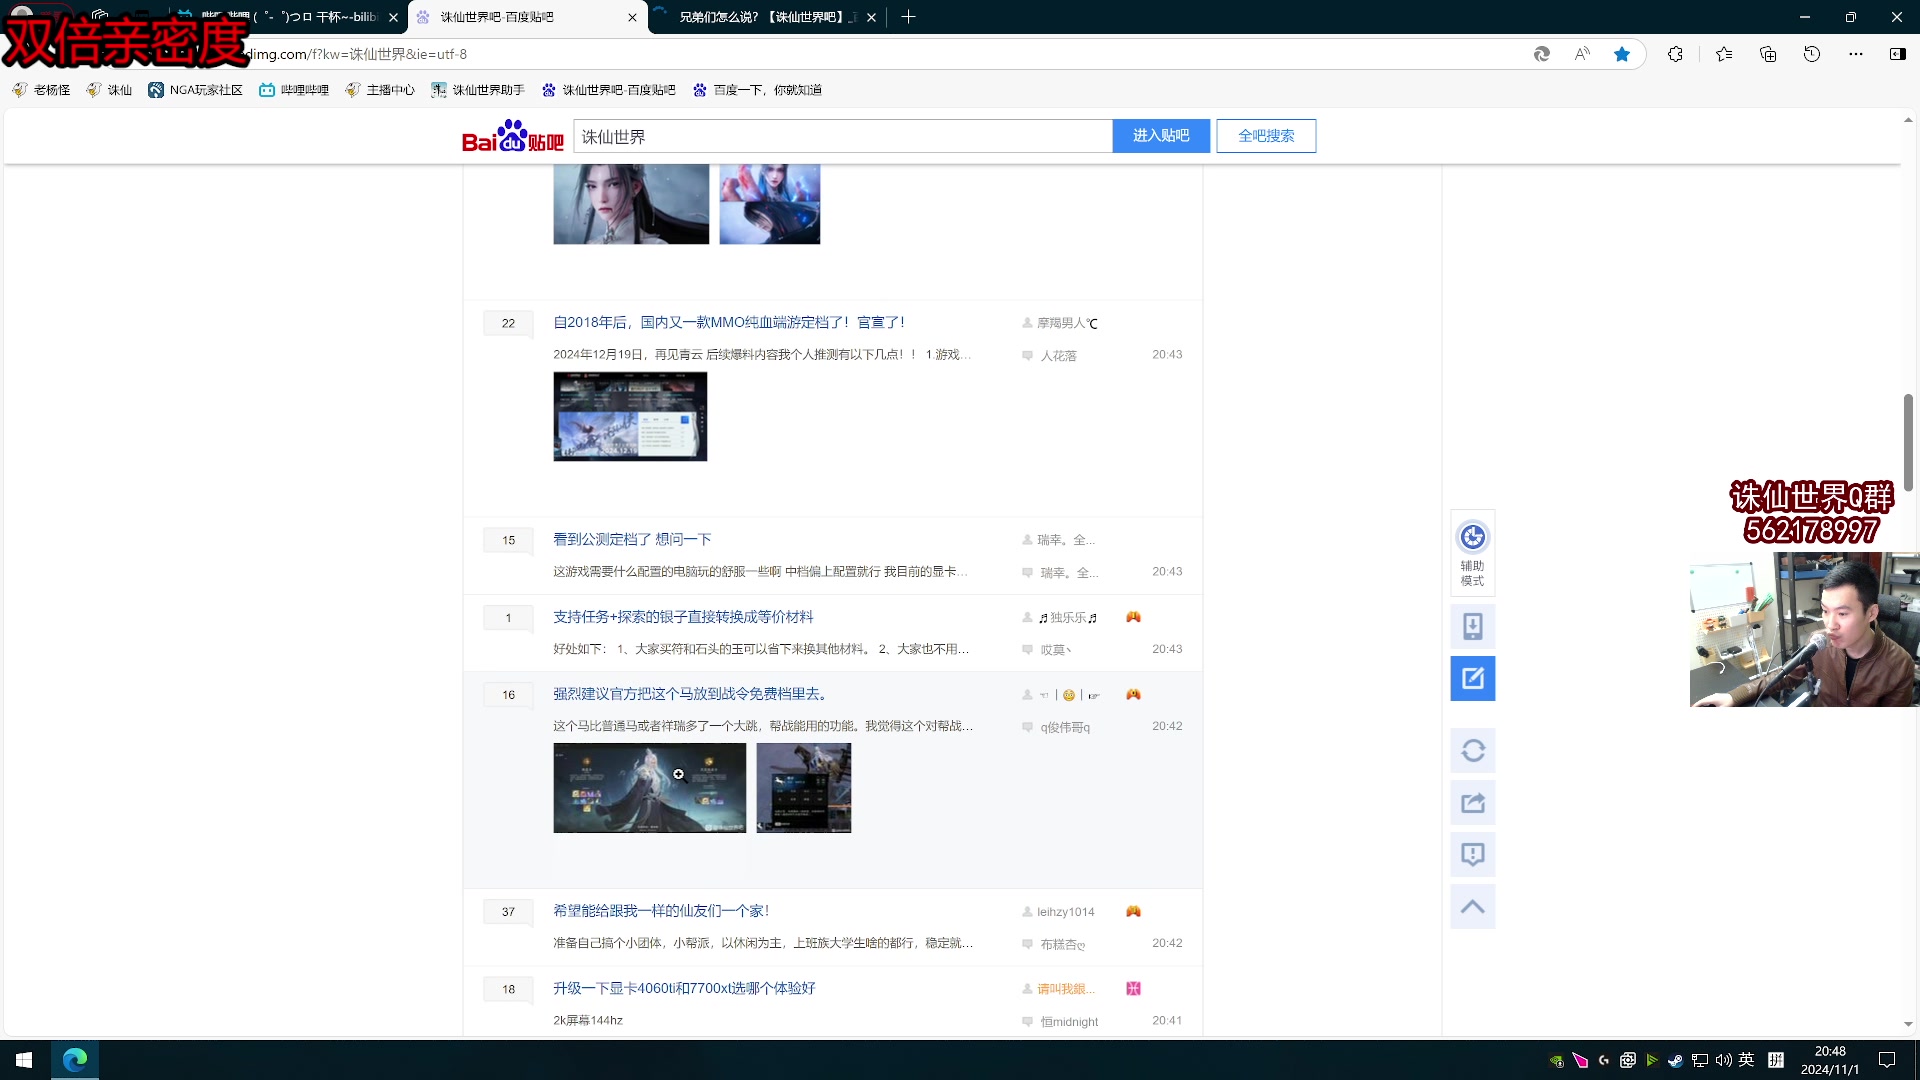
Task: Open the MMO post screenshot thumbnail
Action: pos(630,416)
